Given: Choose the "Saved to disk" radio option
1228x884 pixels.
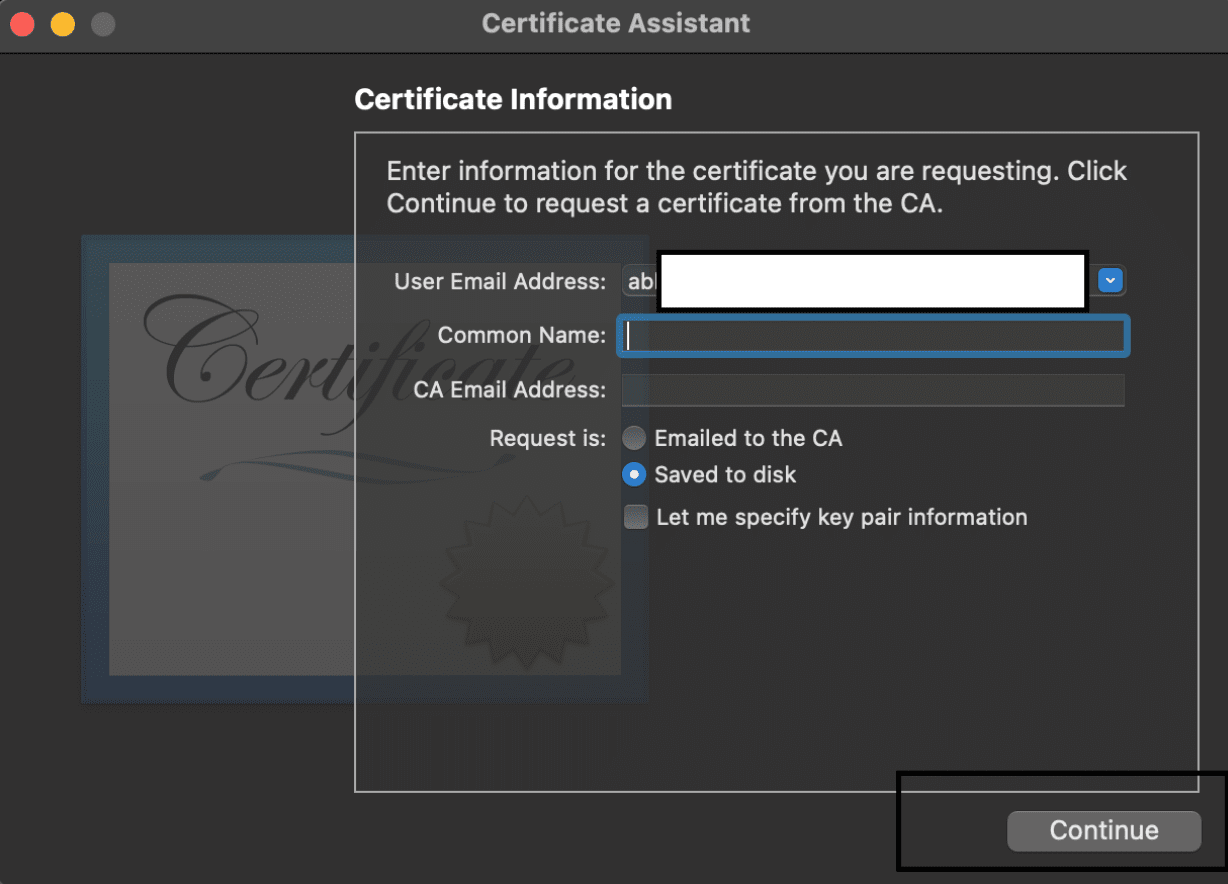Looking at the screenshot, I should coord(634,475).
